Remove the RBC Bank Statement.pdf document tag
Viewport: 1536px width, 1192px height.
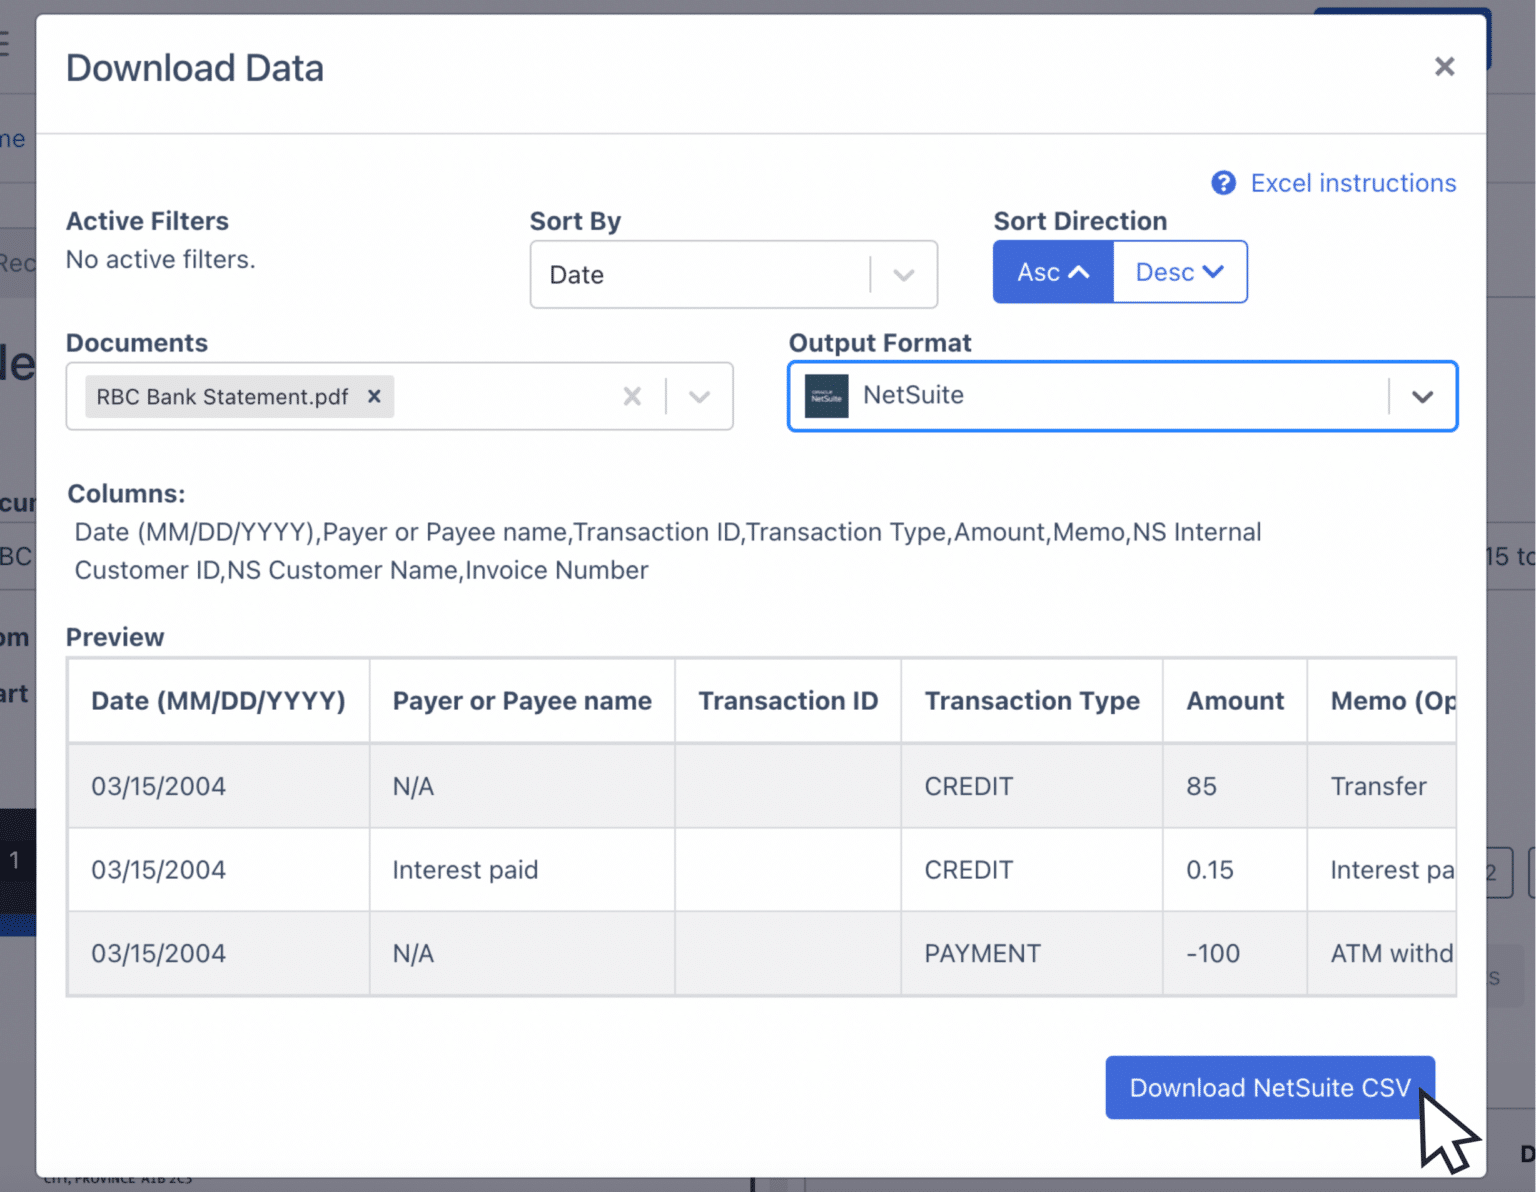374,396
